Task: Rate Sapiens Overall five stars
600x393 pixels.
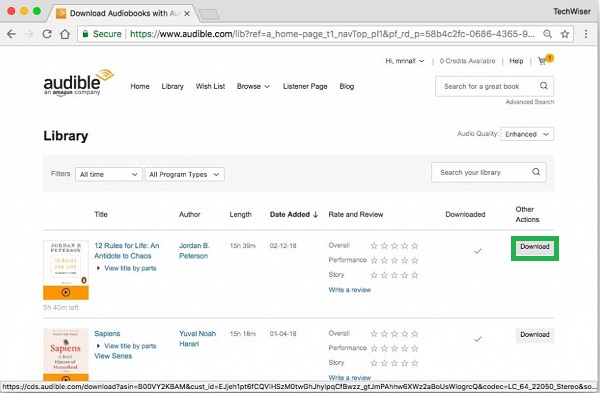Action: (x=414, y=334)
